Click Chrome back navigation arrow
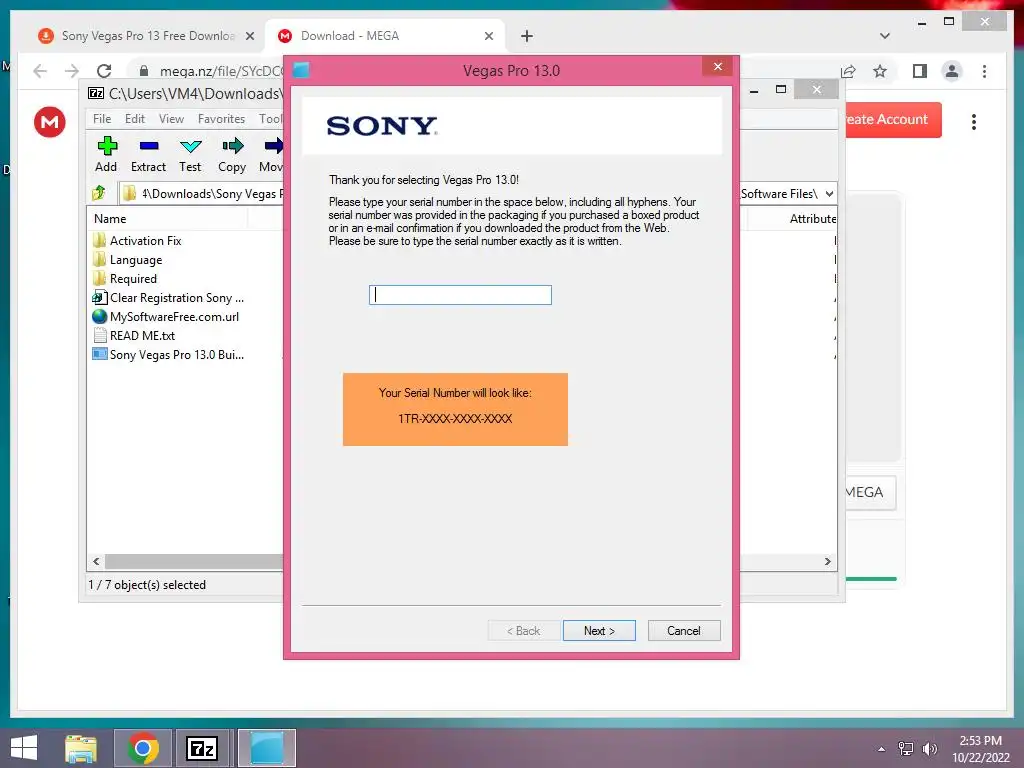Image resolution: width=1024 pixels, height=768 pixels. 40,71
